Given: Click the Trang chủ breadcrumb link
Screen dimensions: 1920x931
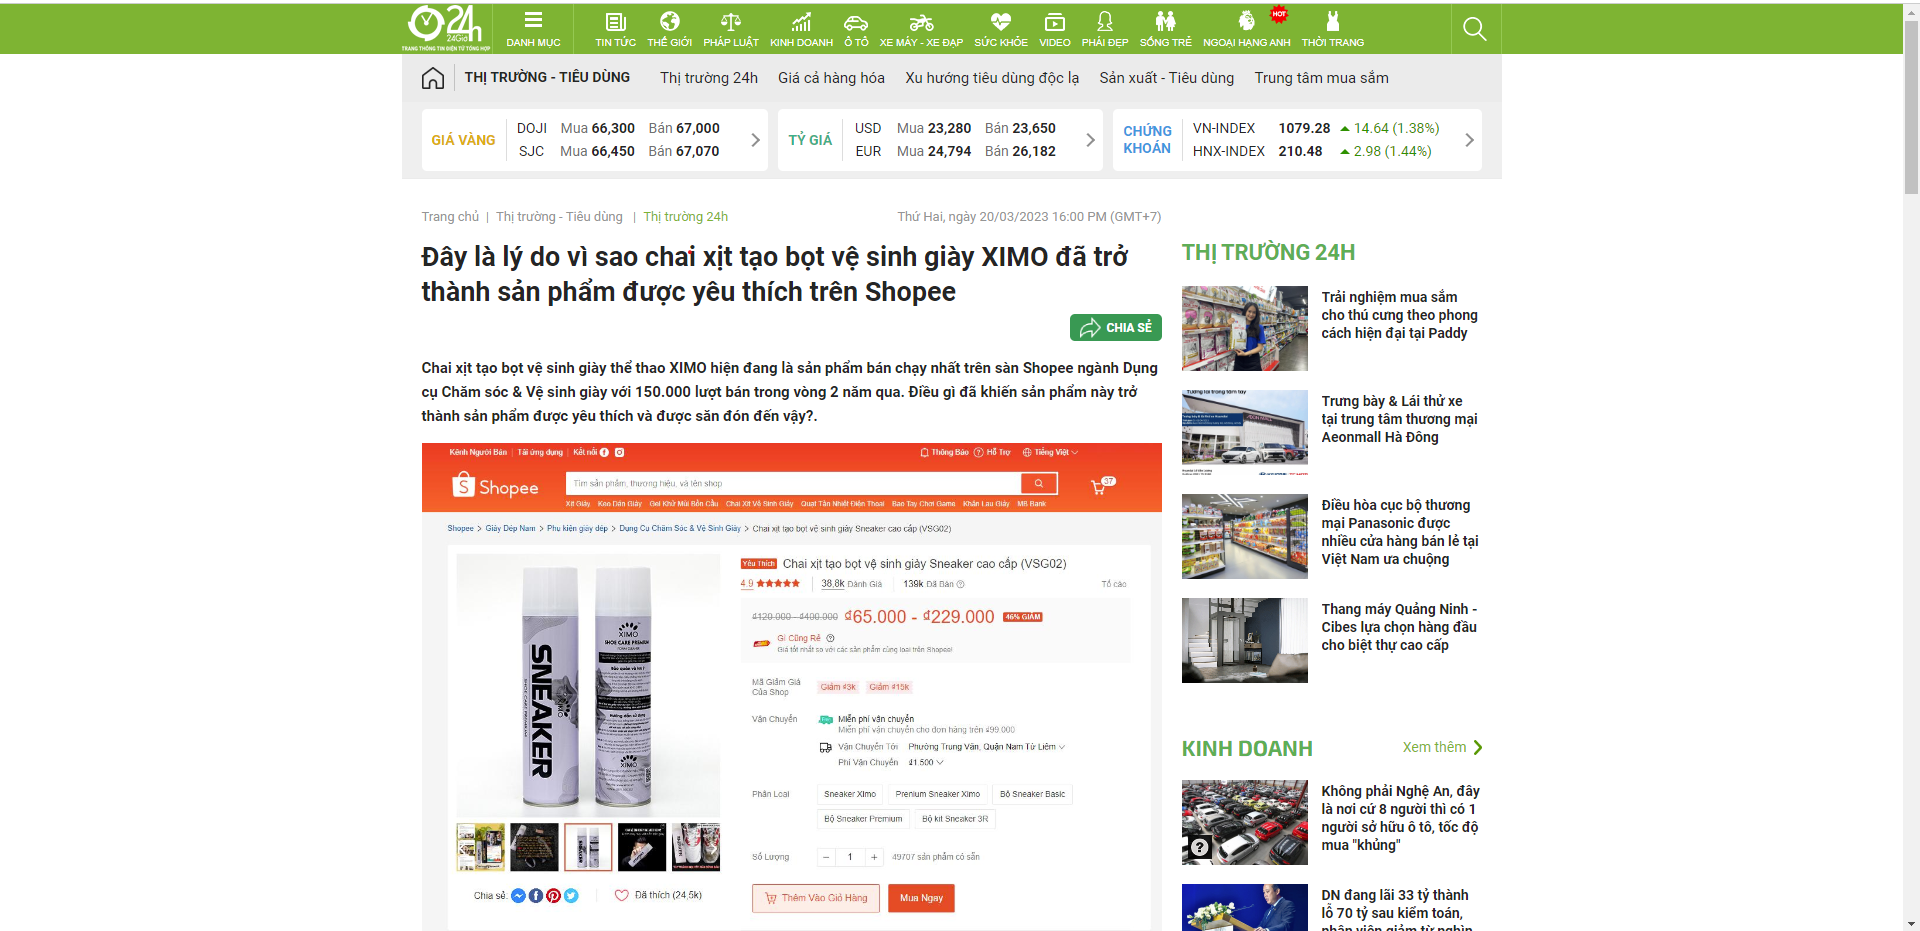Looking at the screenshot, I should (x=450, y=217).
